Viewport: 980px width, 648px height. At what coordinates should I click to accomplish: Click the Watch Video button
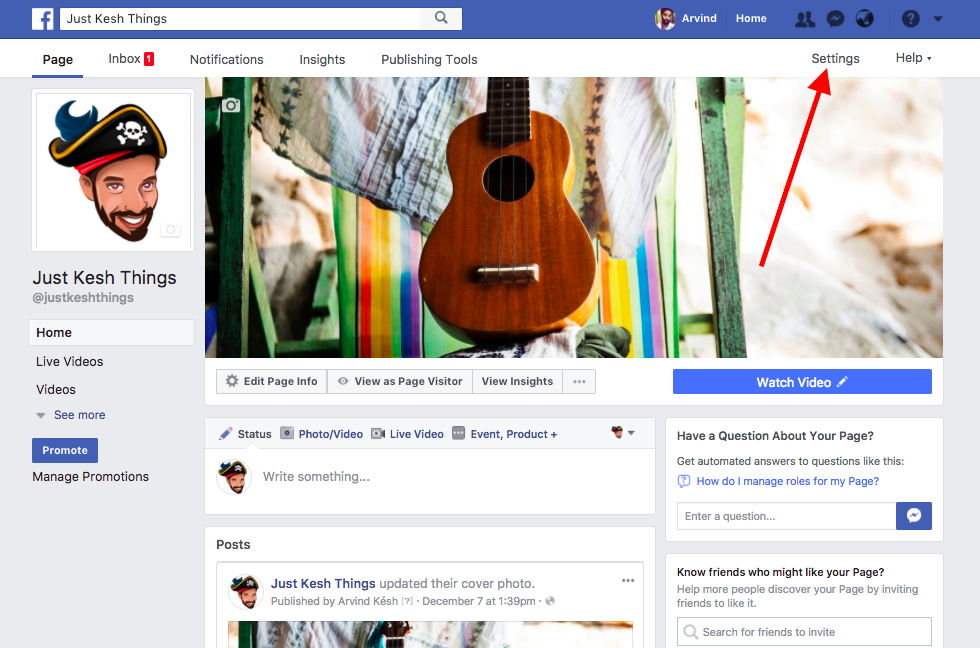801,382
